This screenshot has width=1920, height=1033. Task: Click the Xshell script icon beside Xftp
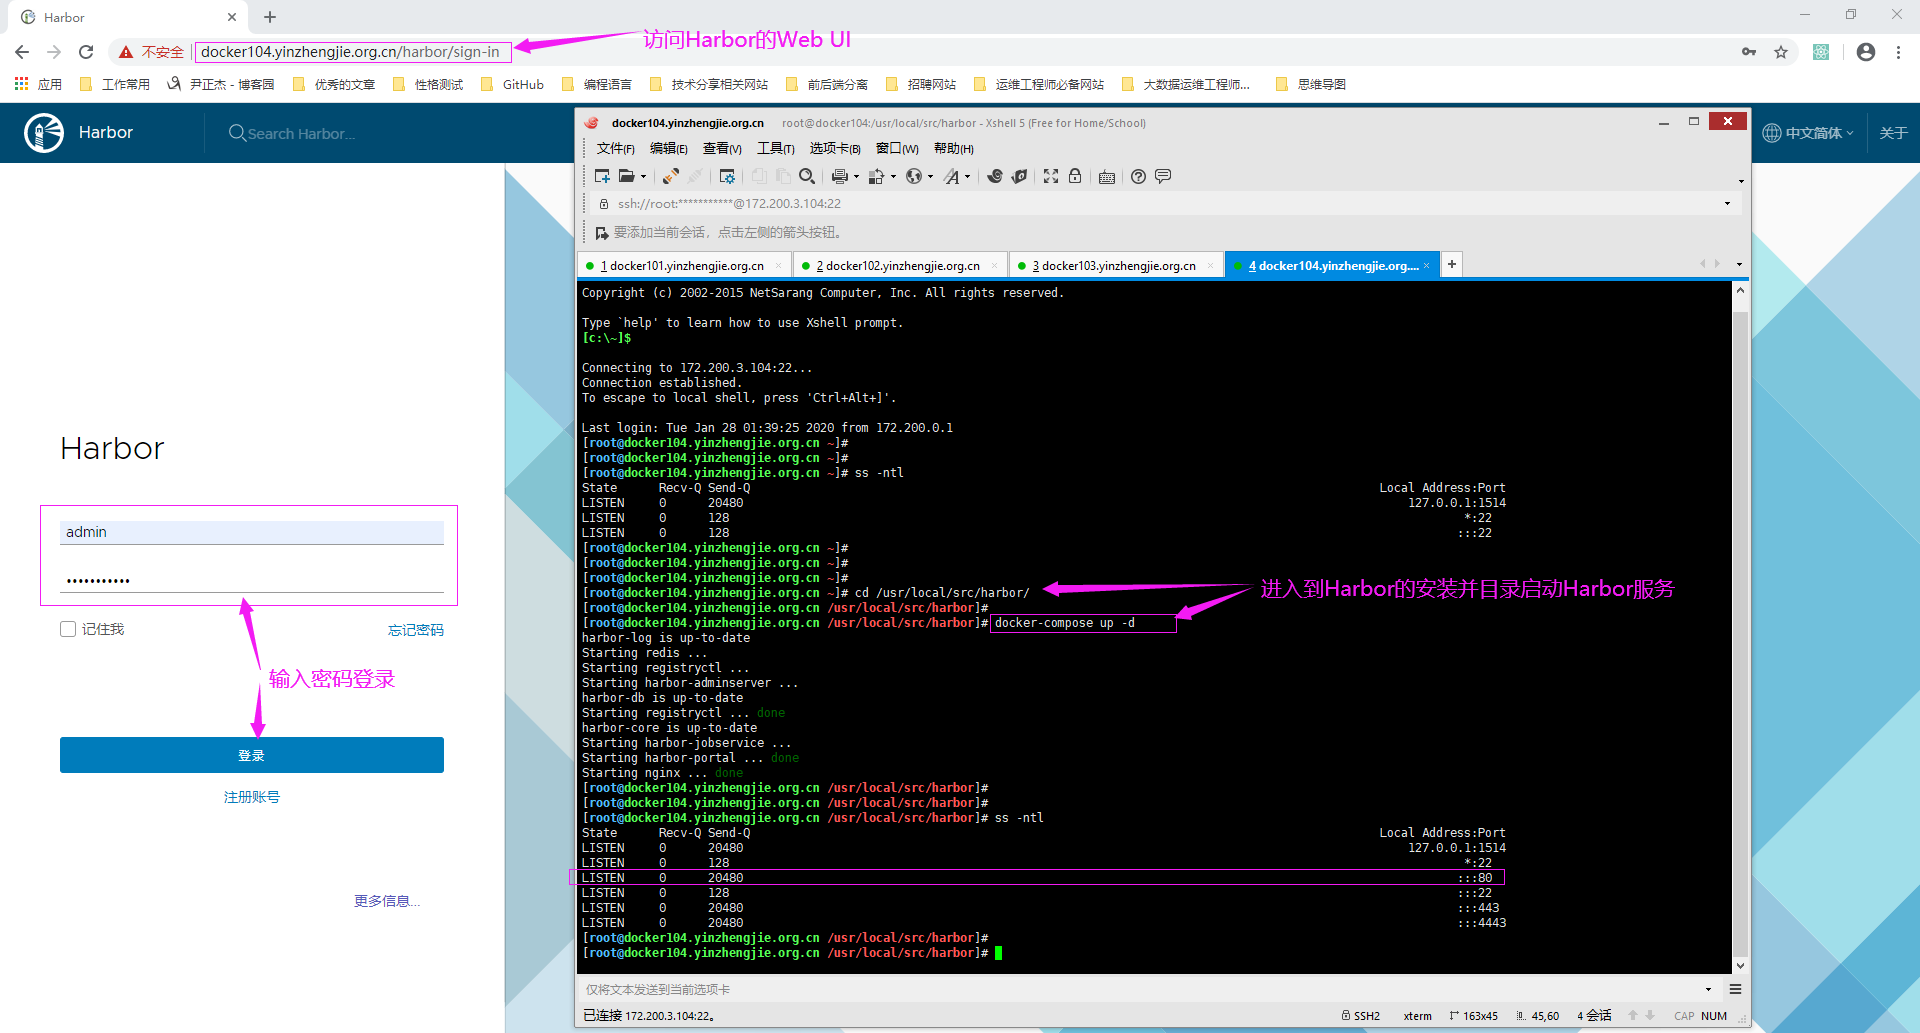(x=1019, y=176)
